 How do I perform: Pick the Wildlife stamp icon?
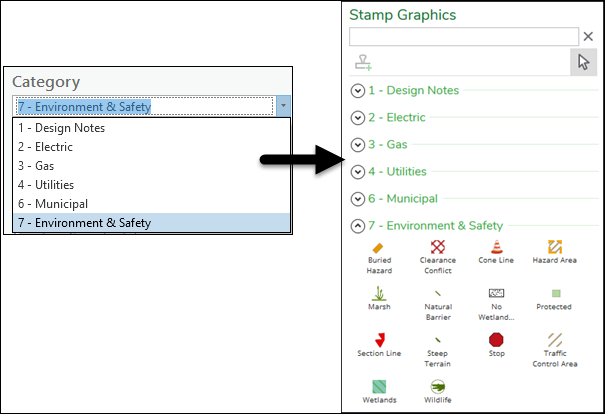(438, 392)
